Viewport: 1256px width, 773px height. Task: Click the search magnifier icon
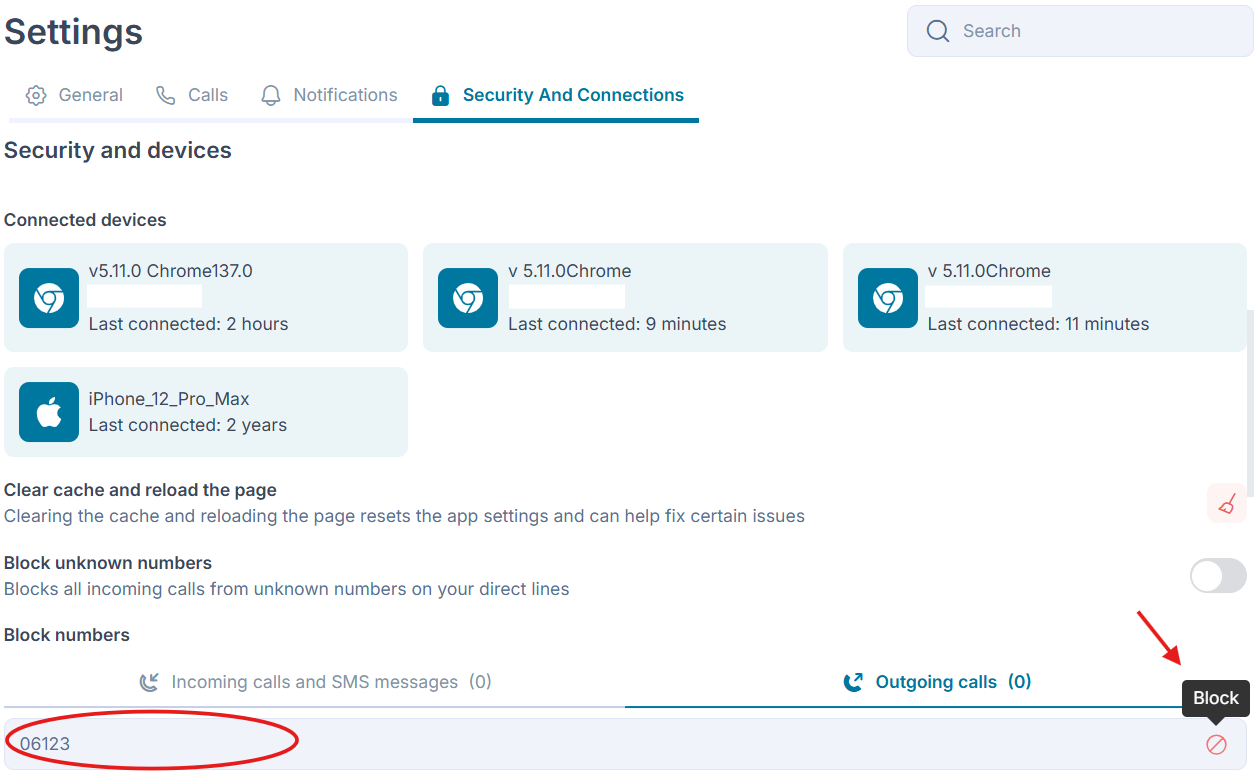(x=937, y=31)
